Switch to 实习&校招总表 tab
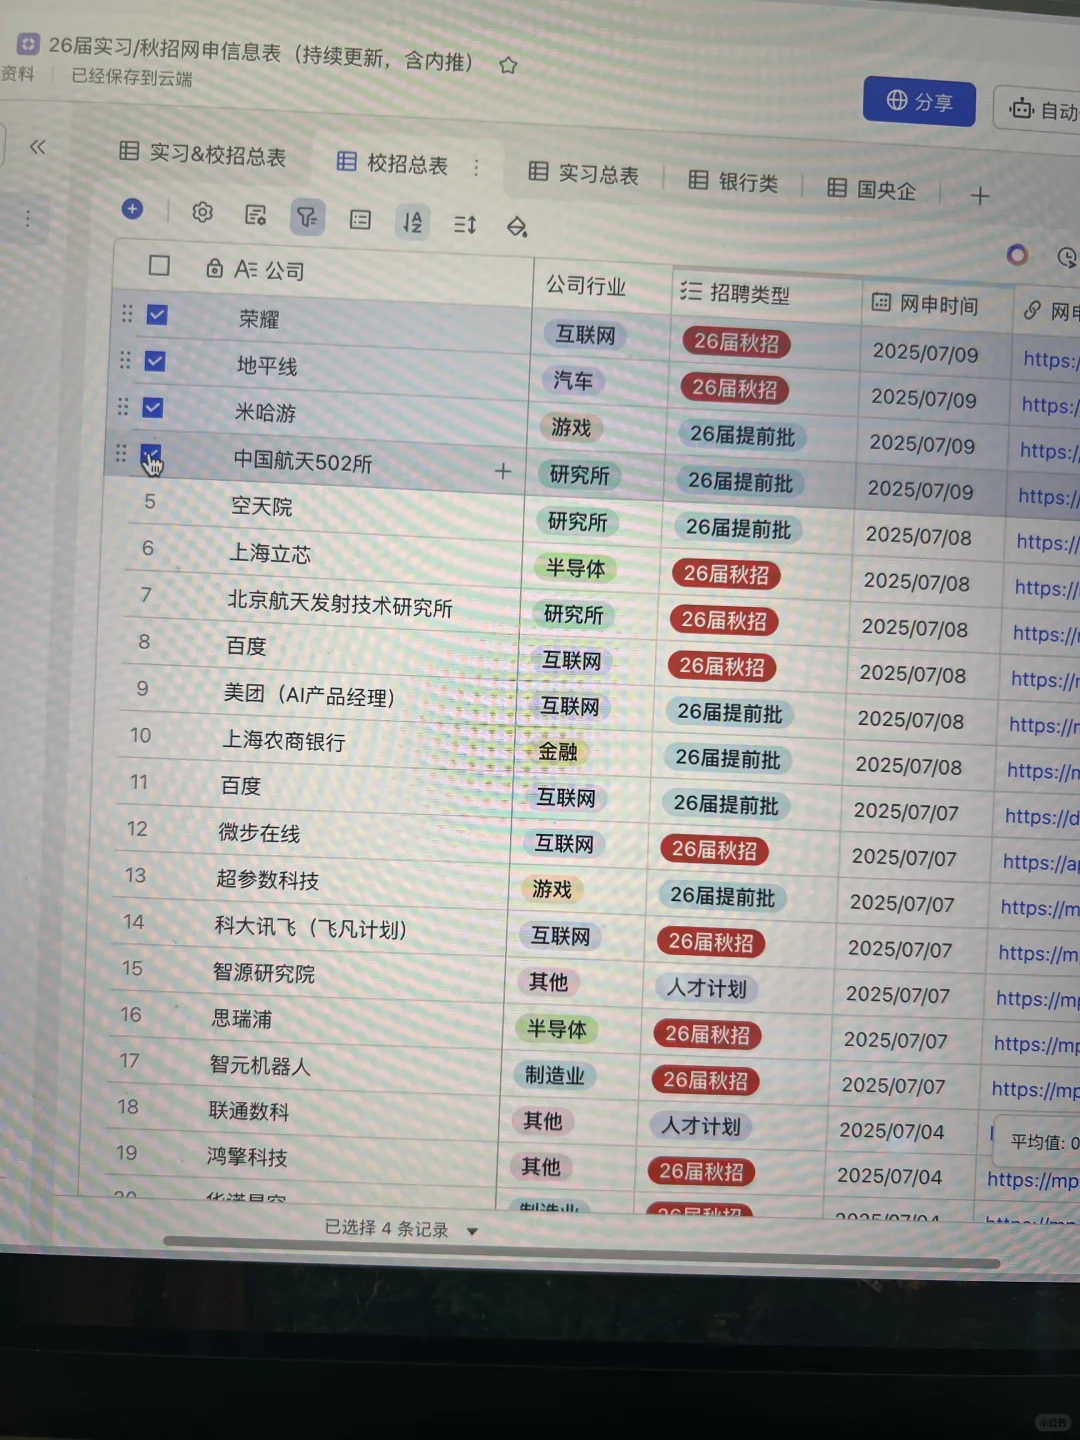Screen dimensions: 1080x1440 (x=203, y=154)
